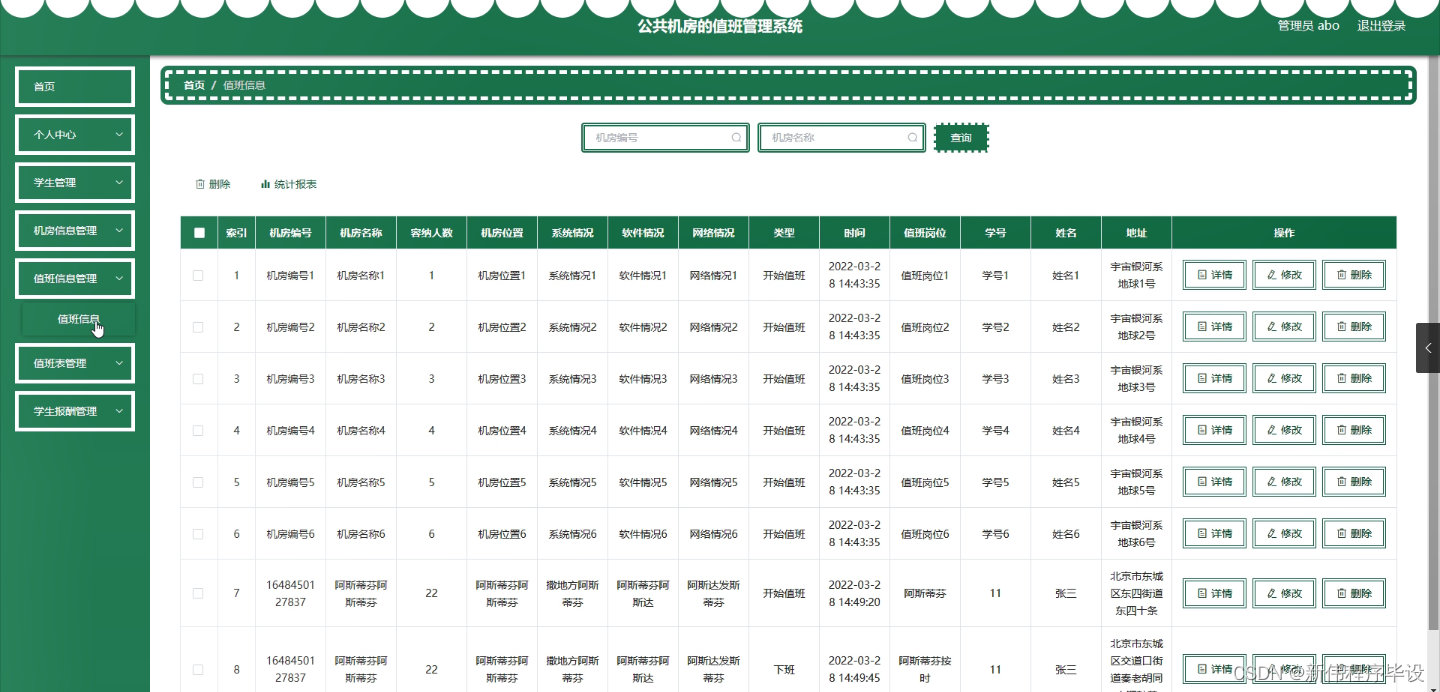Viewport: 1440px width, 692px height.
Task: Click the 详情 document icon on row 1
Action: (x=1201, y=274)
